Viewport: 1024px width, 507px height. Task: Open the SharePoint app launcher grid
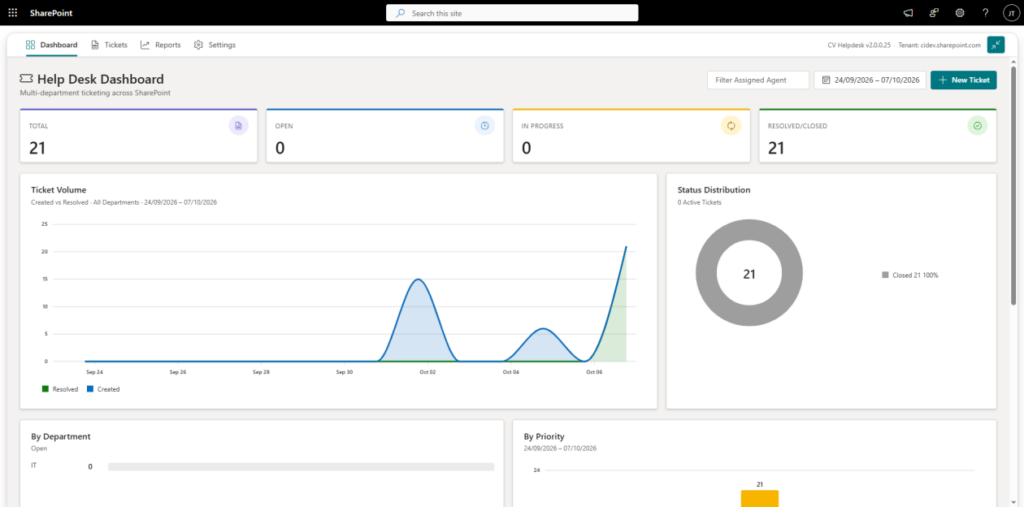click(13, 12)
